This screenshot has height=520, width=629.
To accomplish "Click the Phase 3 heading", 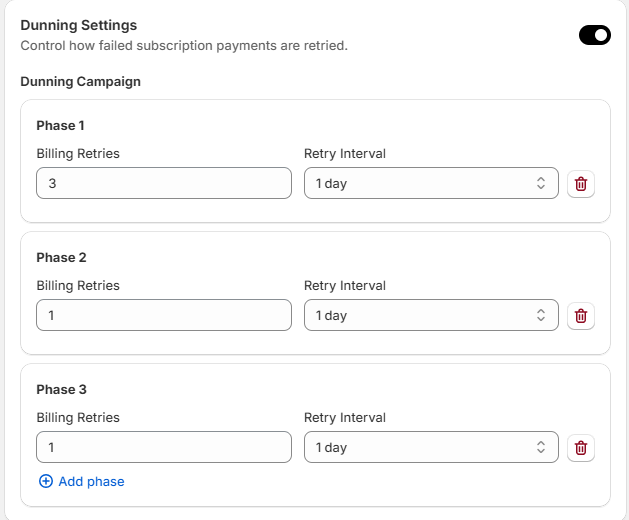I will coord(61,389).
